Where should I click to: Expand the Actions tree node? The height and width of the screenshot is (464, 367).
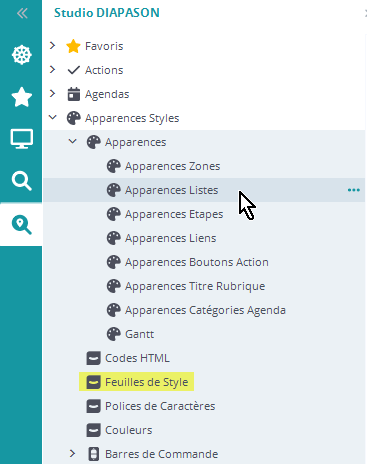click(x=52, y=69)
